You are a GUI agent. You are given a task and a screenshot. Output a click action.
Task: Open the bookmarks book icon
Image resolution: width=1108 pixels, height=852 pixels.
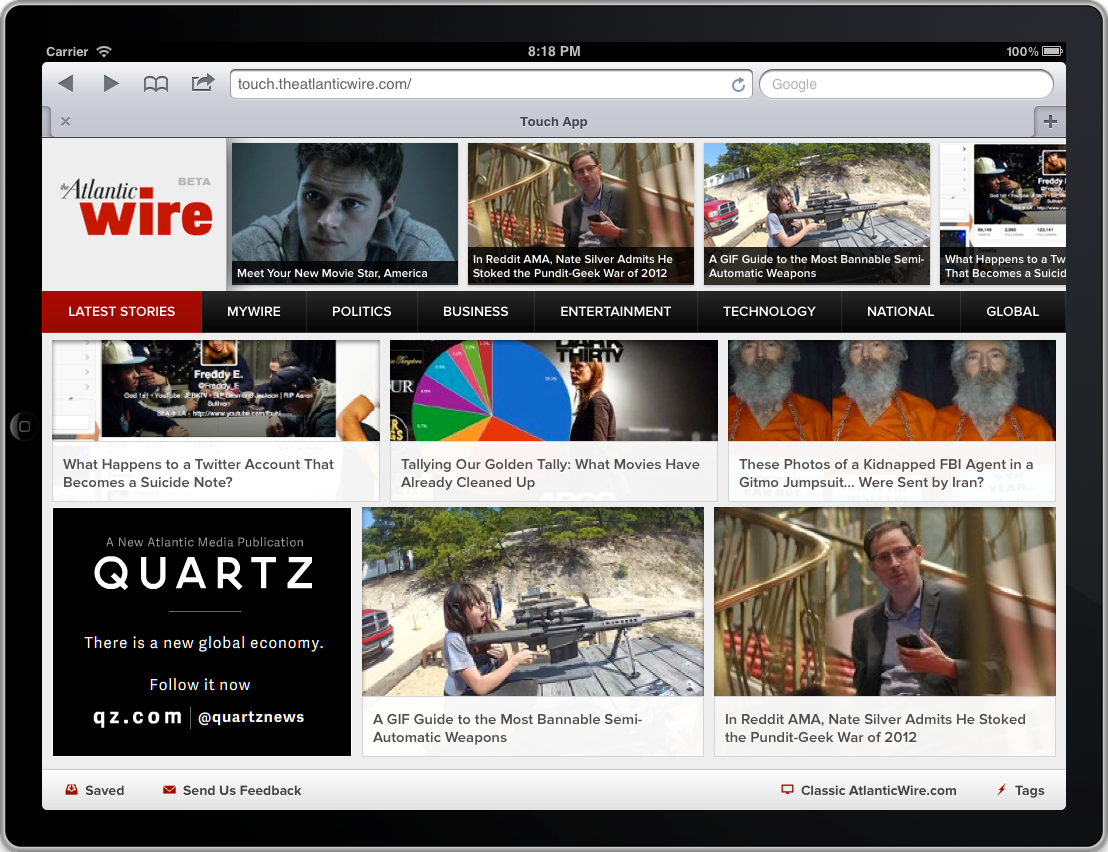155,84
